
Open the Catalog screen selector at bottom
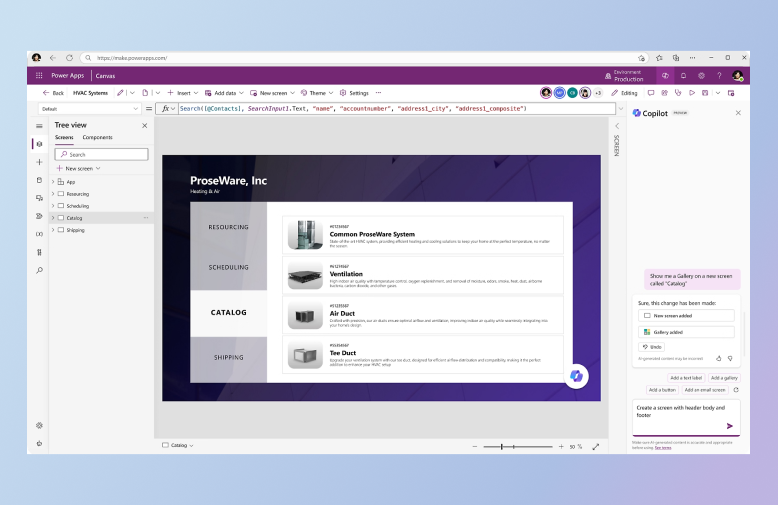(x=178, y=445)
